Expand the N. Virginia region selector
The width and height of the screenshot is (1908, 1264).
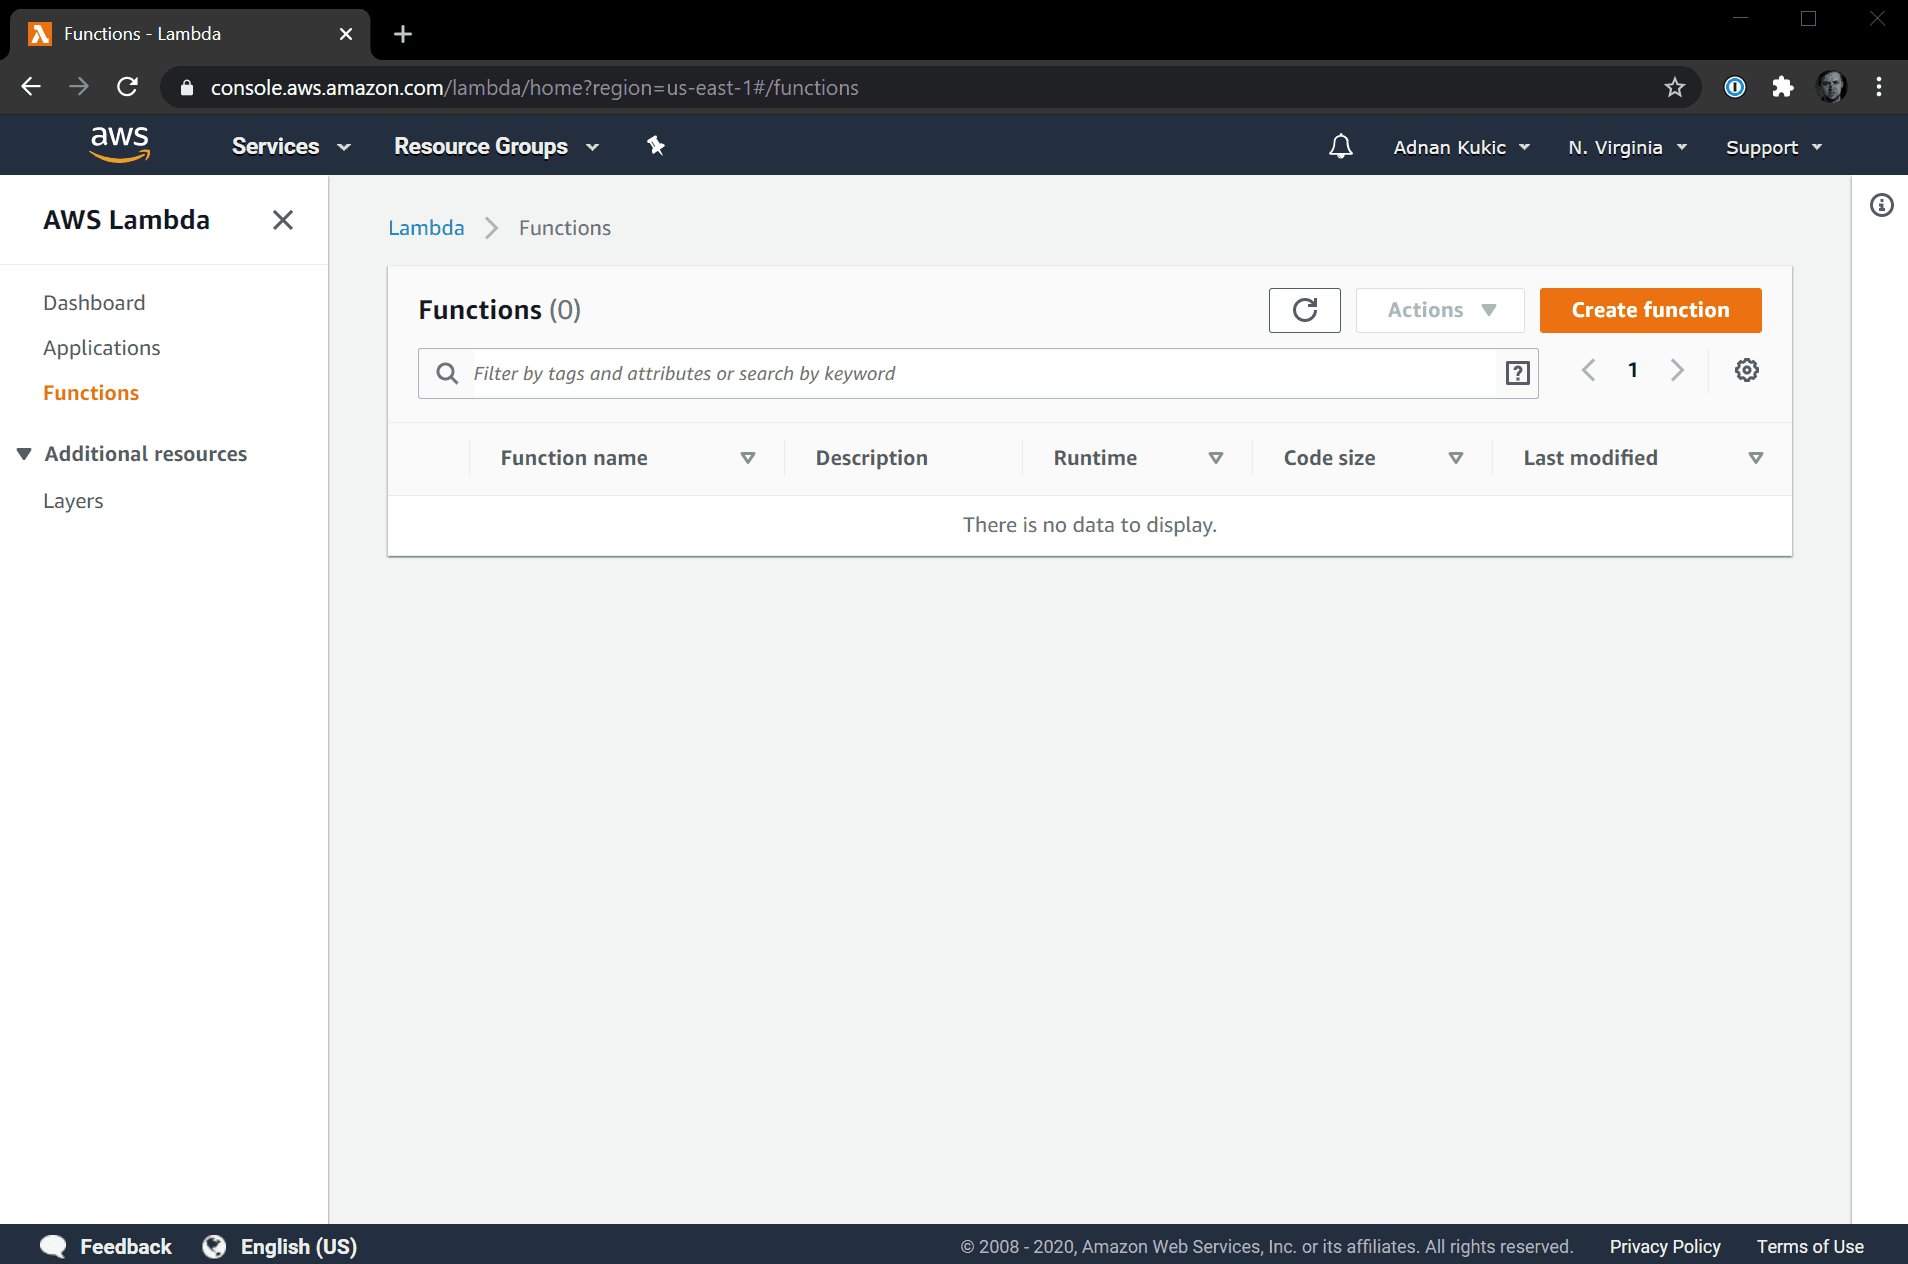tap(1627, 147)
